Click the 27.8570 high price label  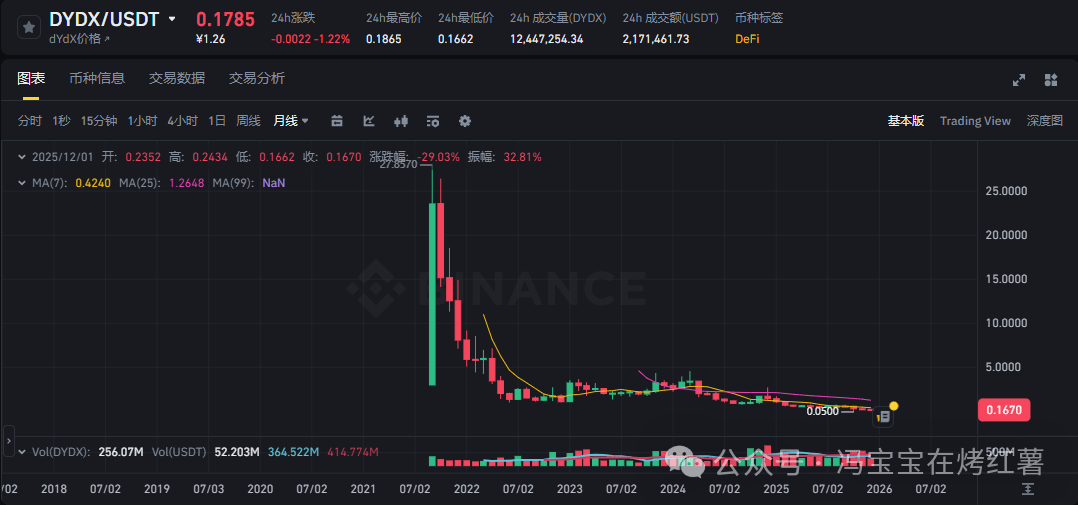399,165
